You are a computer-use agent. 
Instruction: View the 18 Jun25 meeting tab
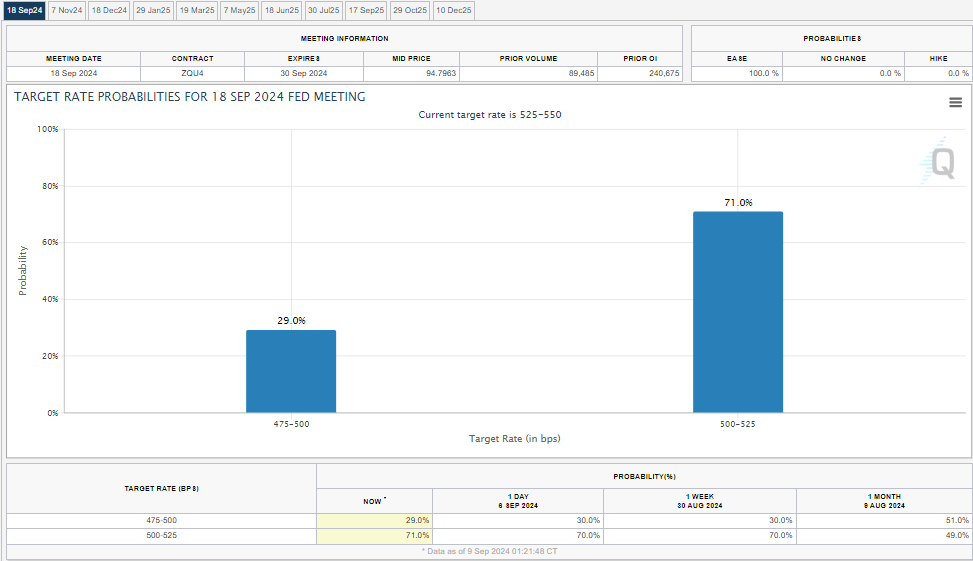(x=281, y=10)
